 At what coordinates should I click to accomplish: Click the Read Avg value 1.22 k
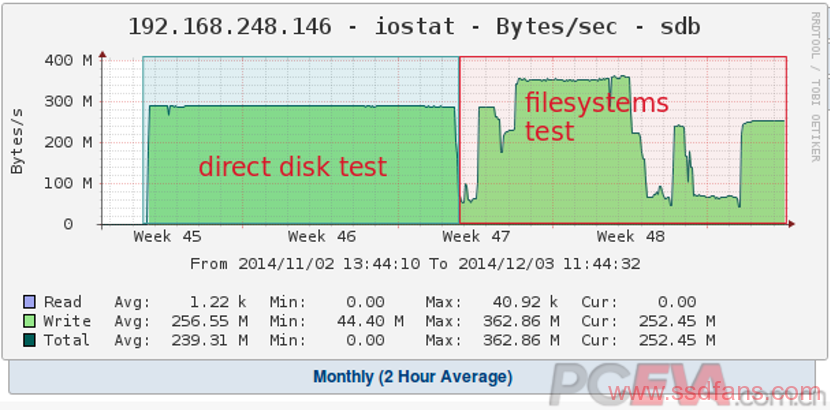pyautogui.click(x=218, y=302)
